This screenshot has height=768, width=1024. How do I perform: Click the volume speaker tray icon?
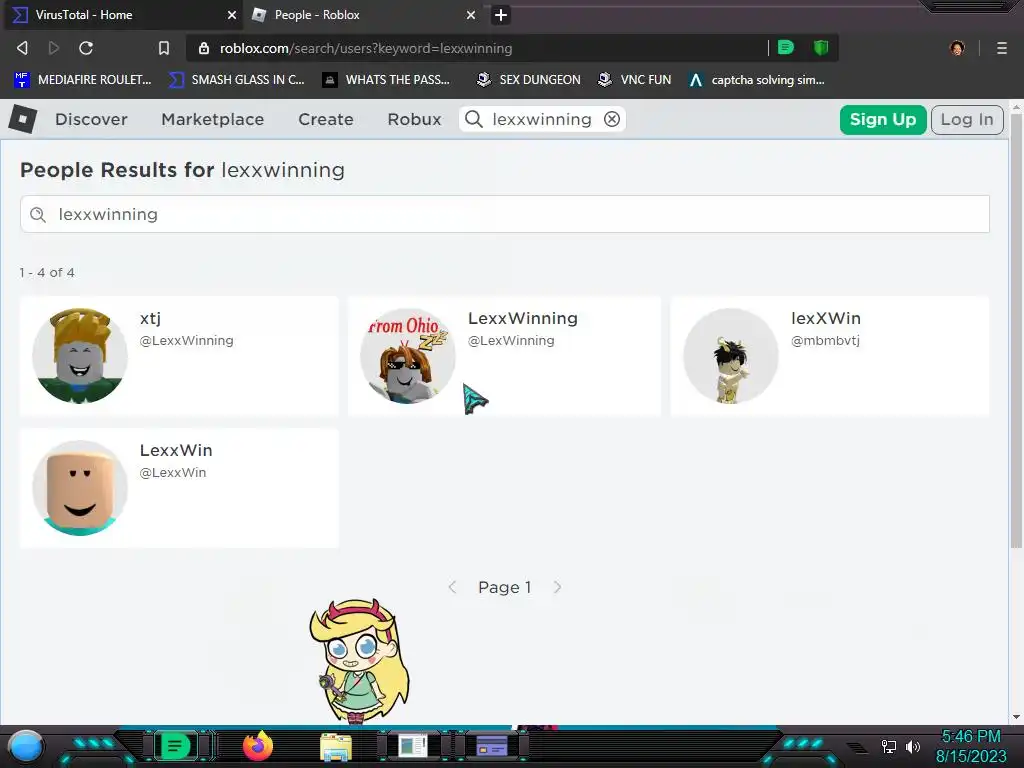(912, 746)
